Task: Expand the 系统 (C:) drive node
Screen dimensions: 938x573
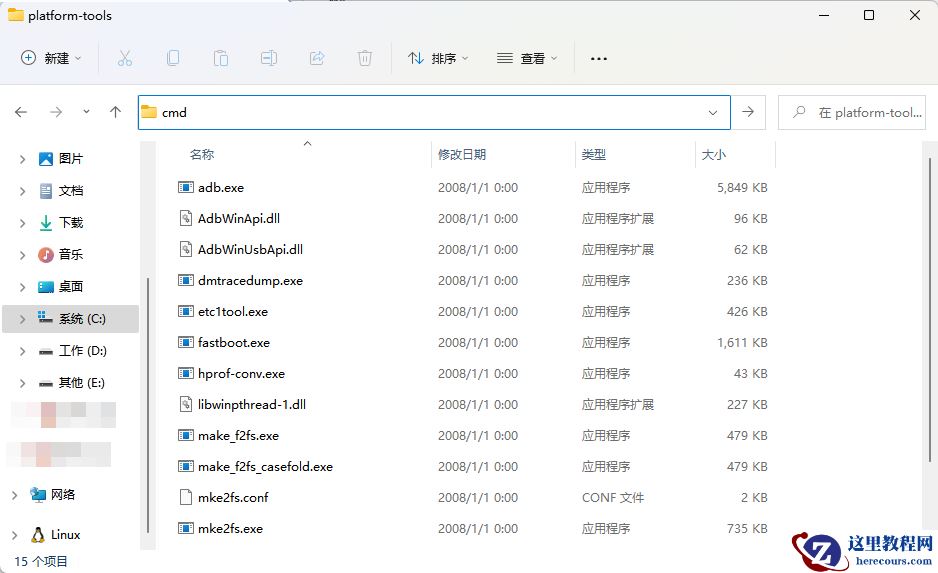Action: pos(22,319)
